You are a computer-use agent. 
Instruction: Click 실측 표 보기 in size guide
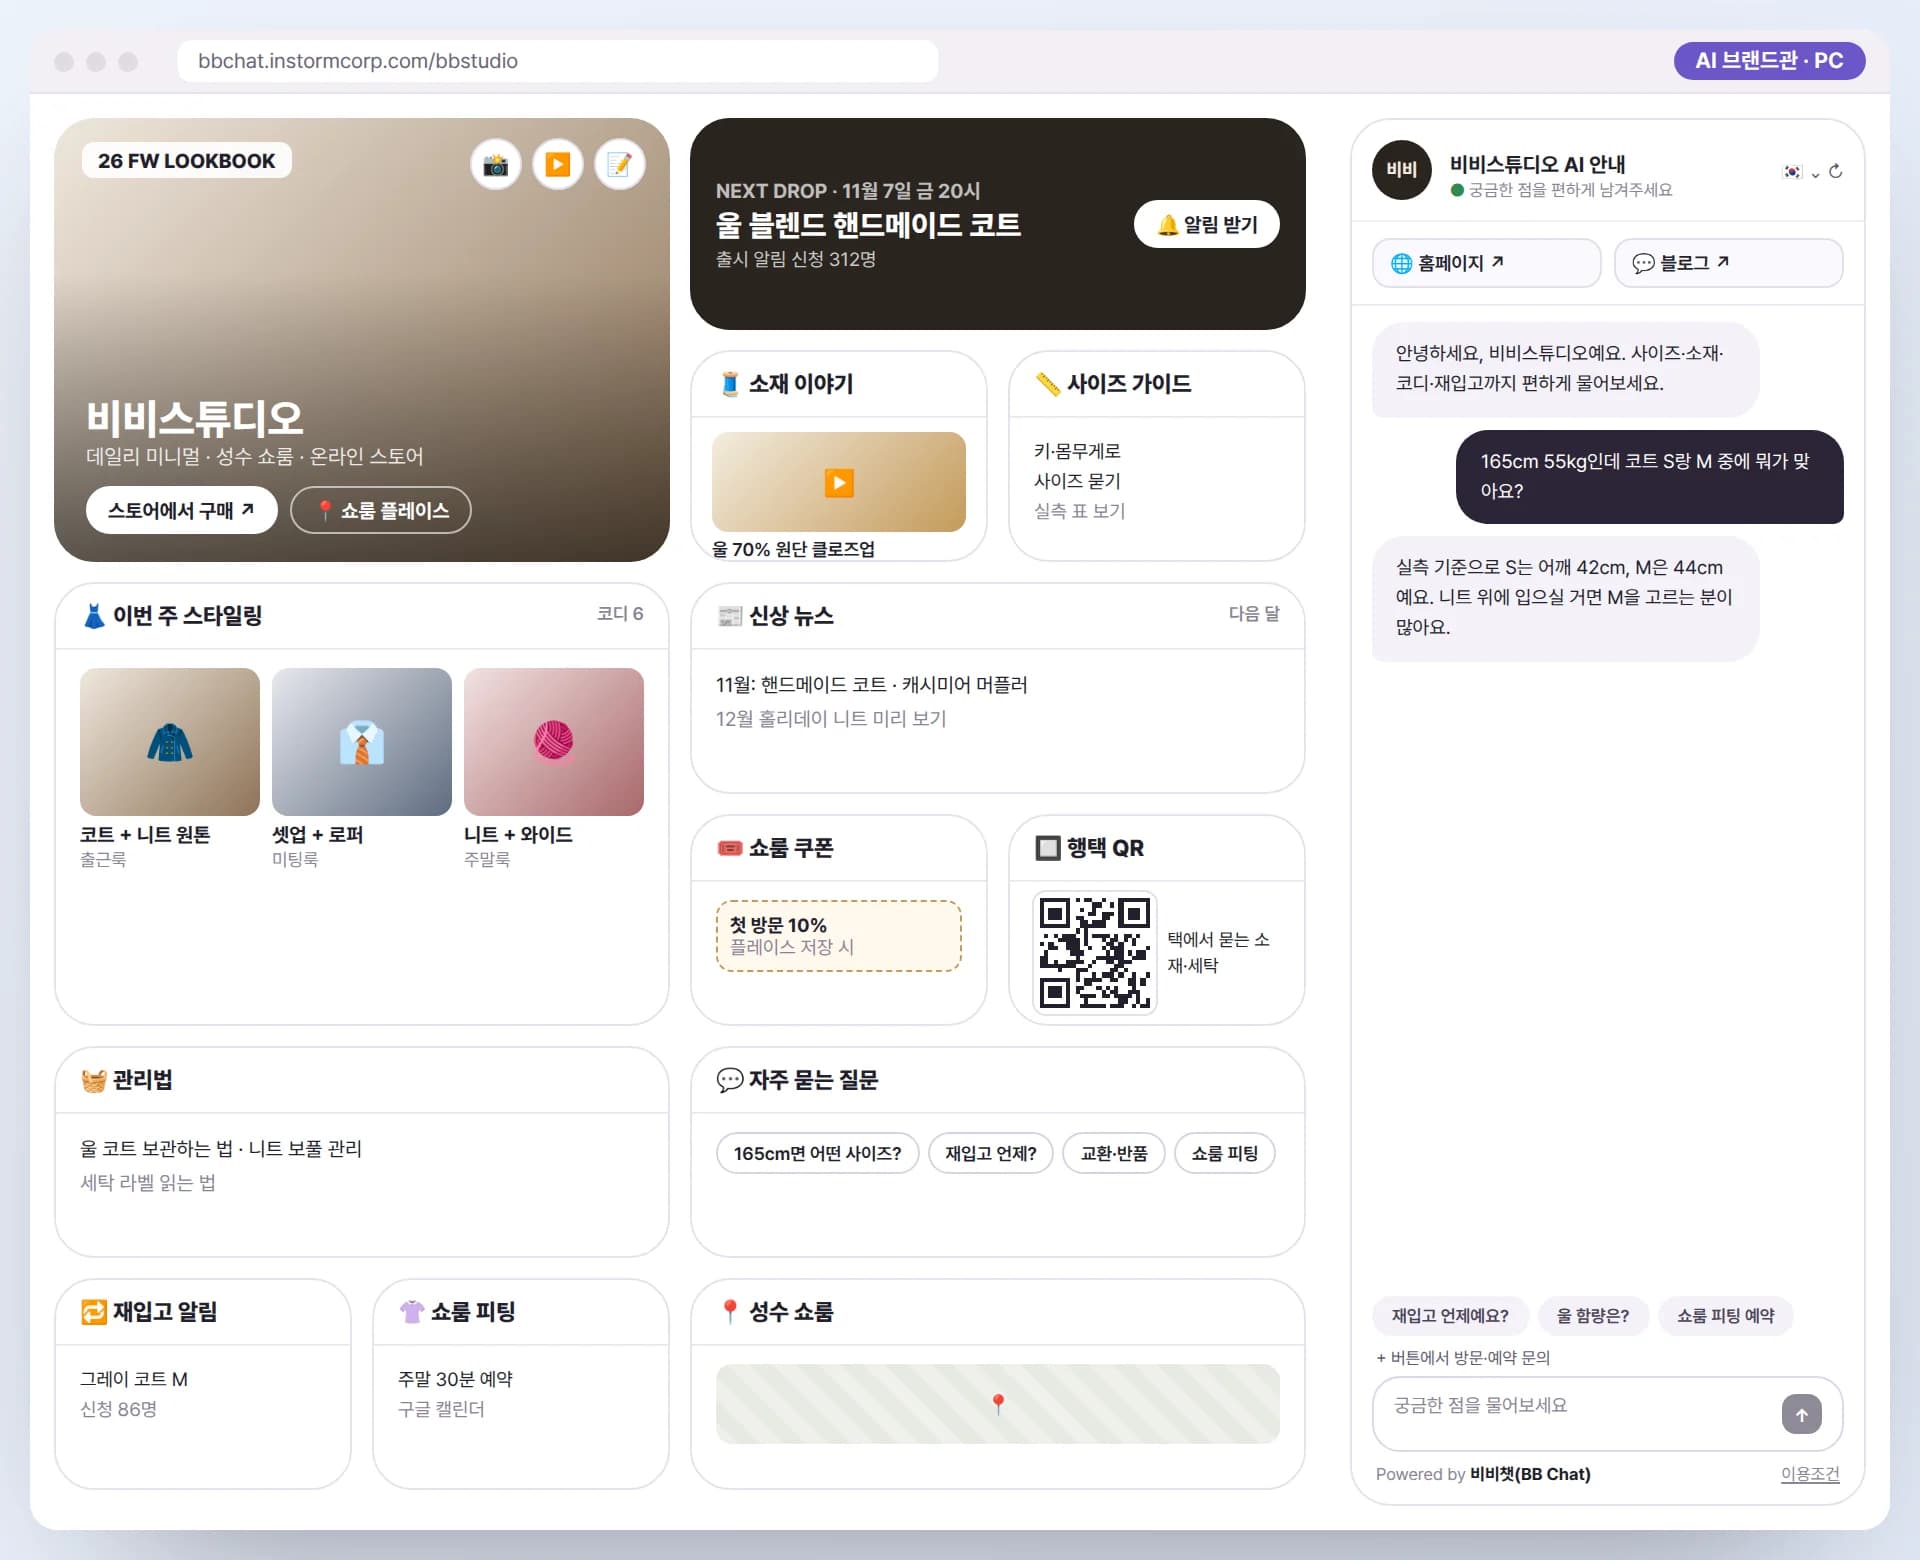(x=1080, y=511)
